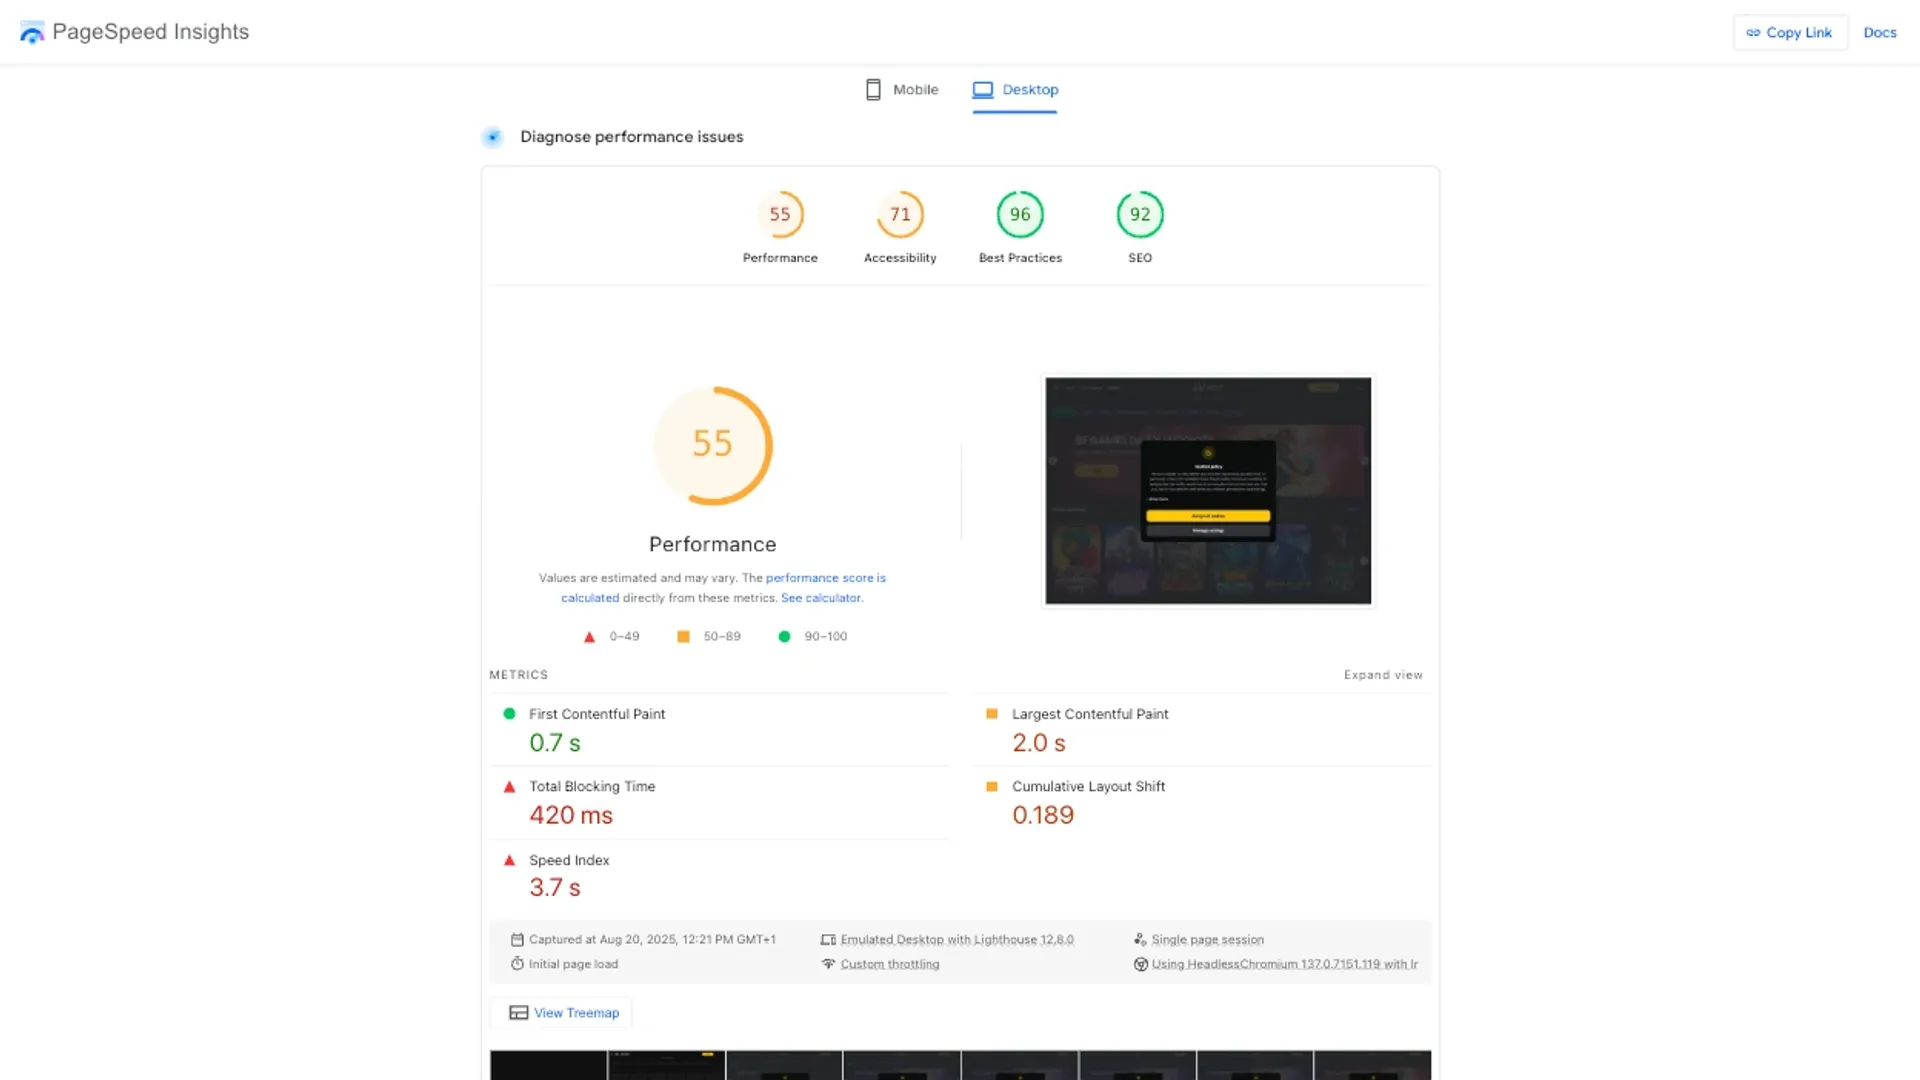The image size is (1920, 1080).
Task: Select the Desktop tab
Action: tap(1015, 90)
